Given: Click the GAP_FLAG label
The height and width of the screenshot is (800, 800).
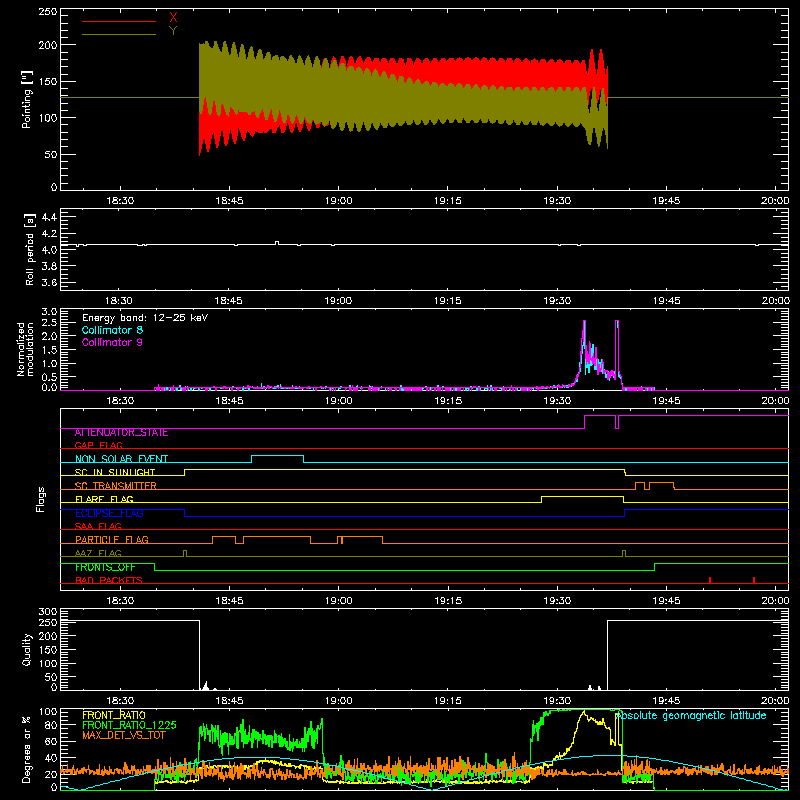Looking at the screenshot, I should pos(98,445).
